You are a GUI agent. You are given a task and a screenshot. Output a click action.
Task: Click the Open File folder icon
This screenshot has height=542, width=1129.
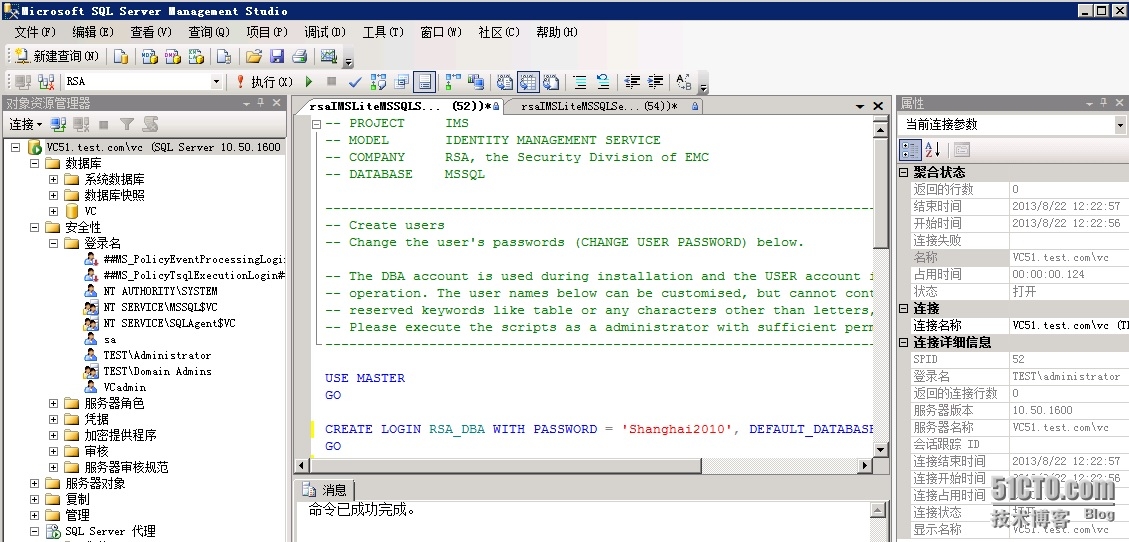[253, 56]
